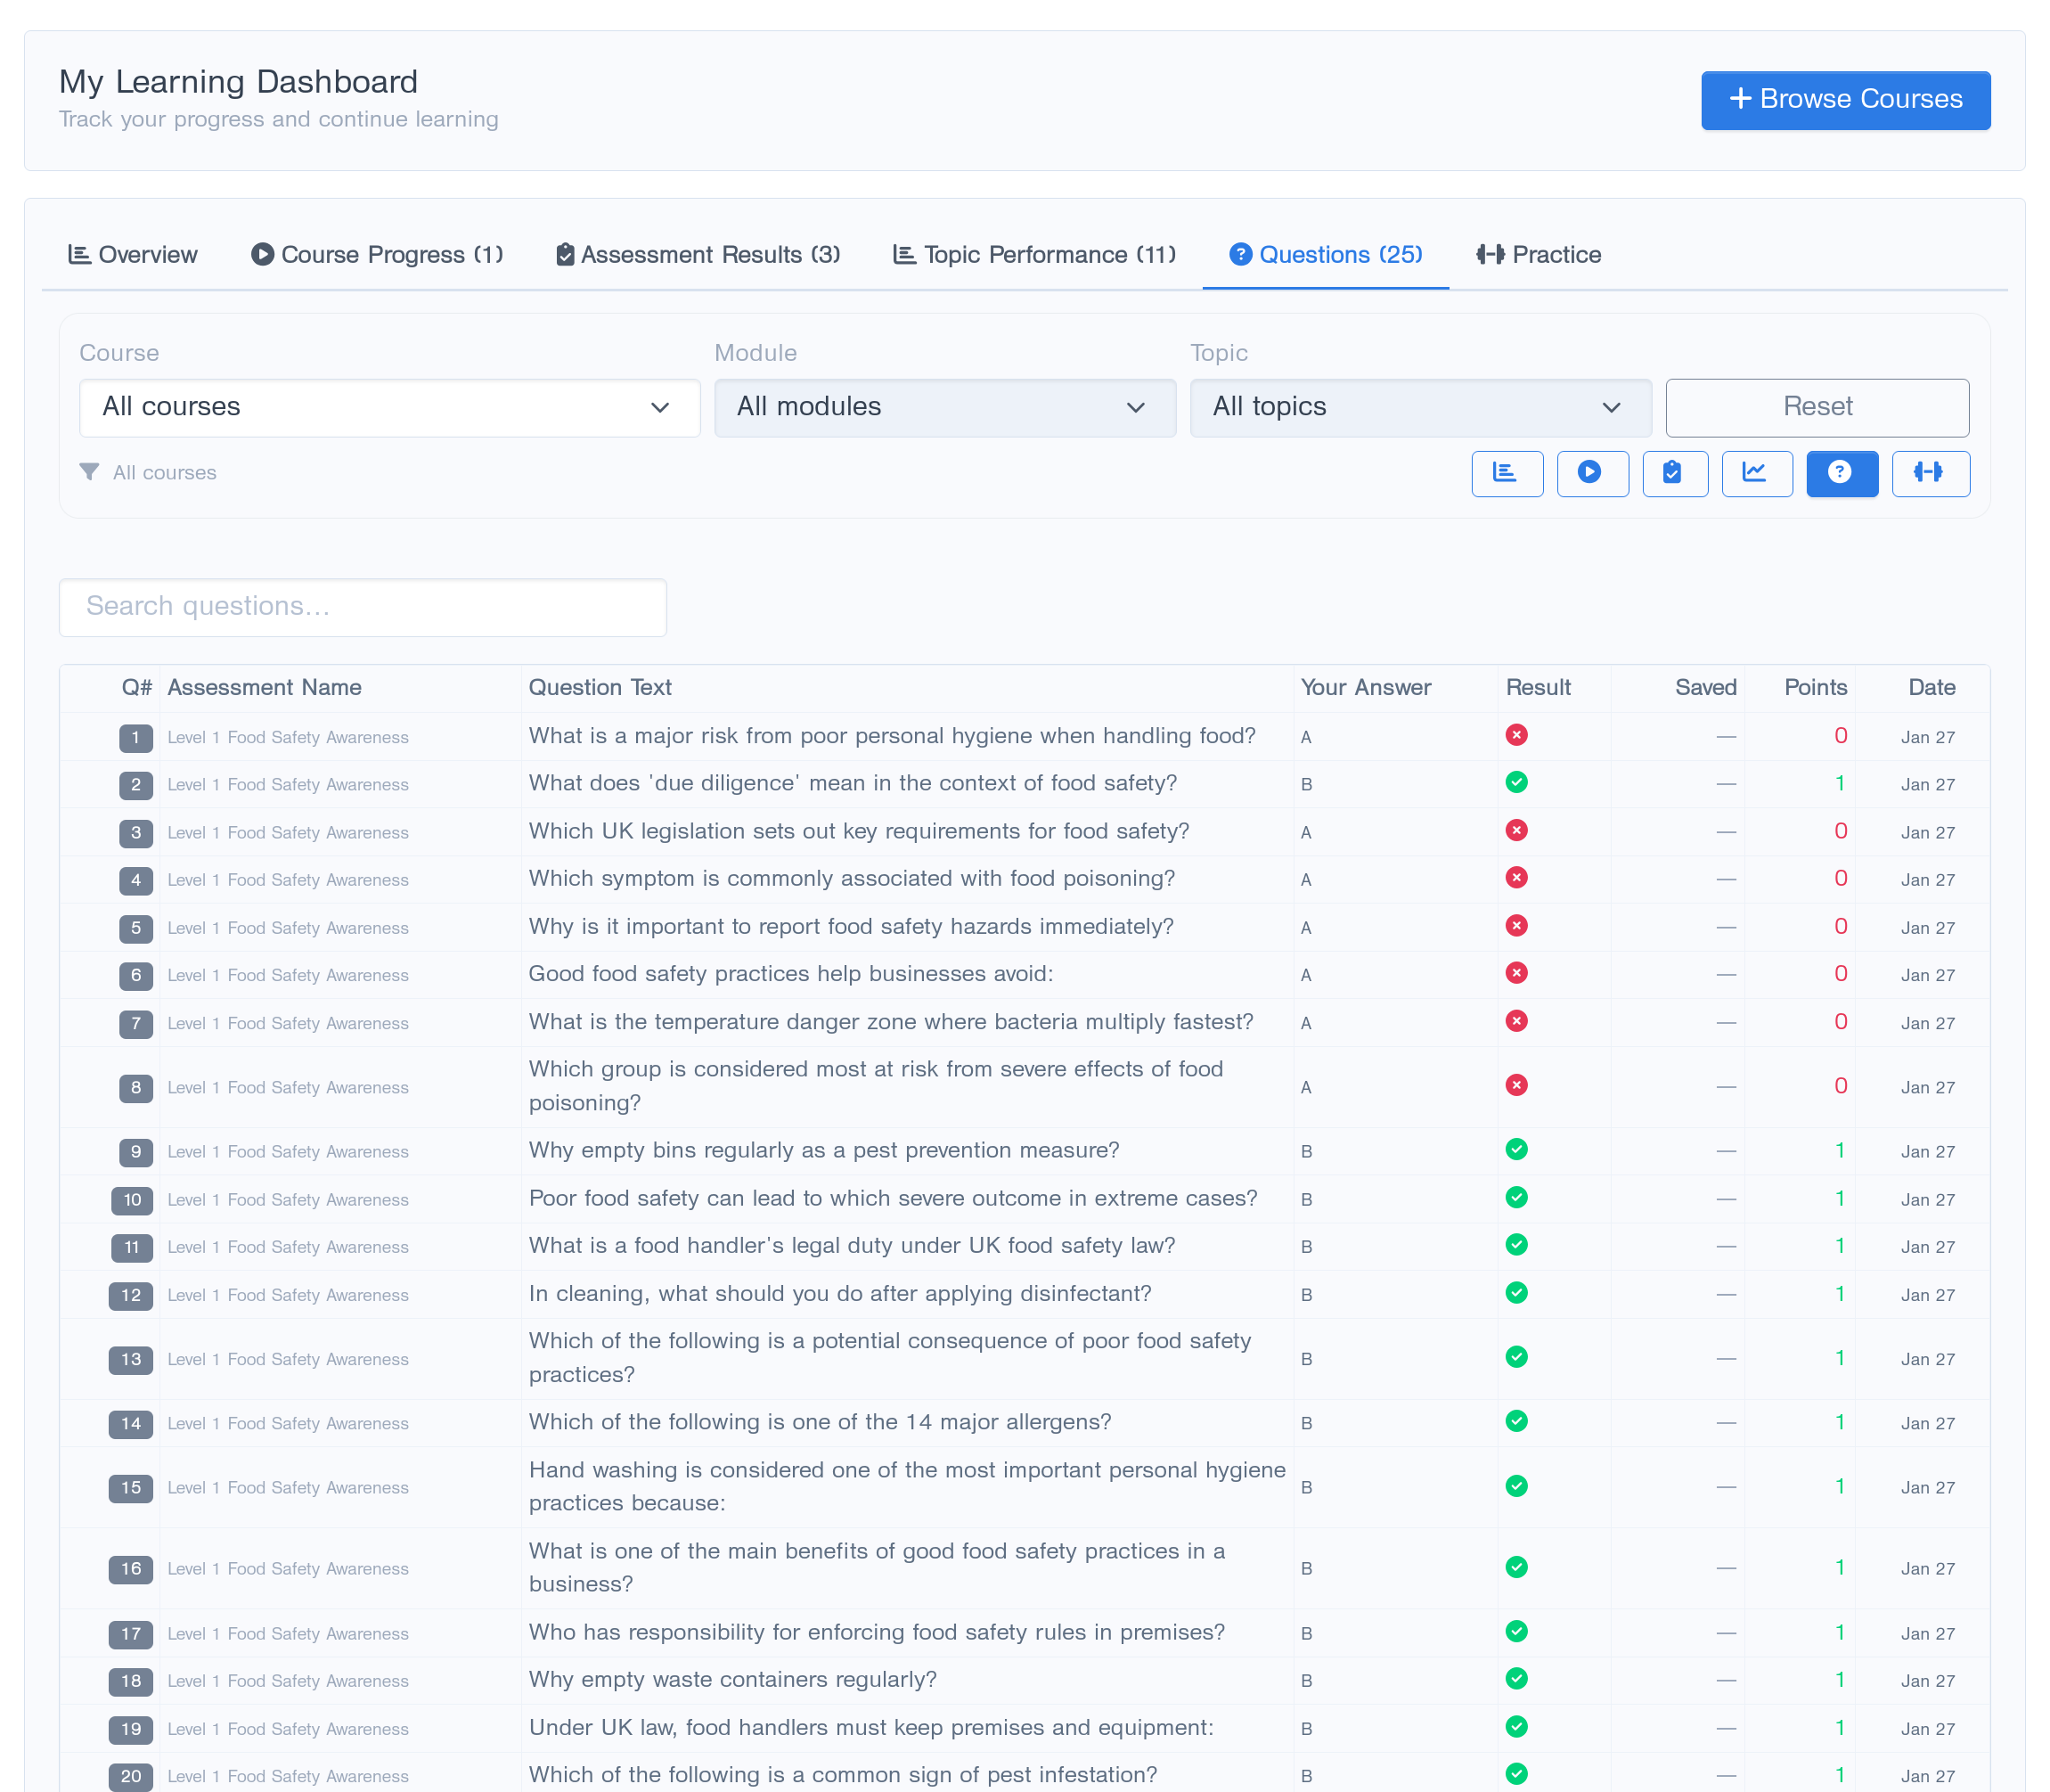Click the red result icon for question 1
Image resolution: width=2050 pixels, height=1792 pixels.
pos(1517,735)
